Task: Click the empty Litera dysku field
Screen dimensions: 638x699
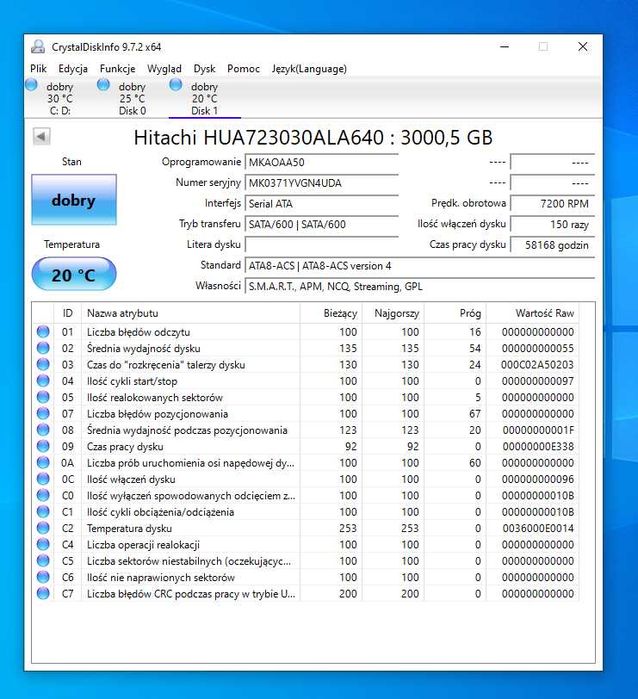Action: coord(321,245)
